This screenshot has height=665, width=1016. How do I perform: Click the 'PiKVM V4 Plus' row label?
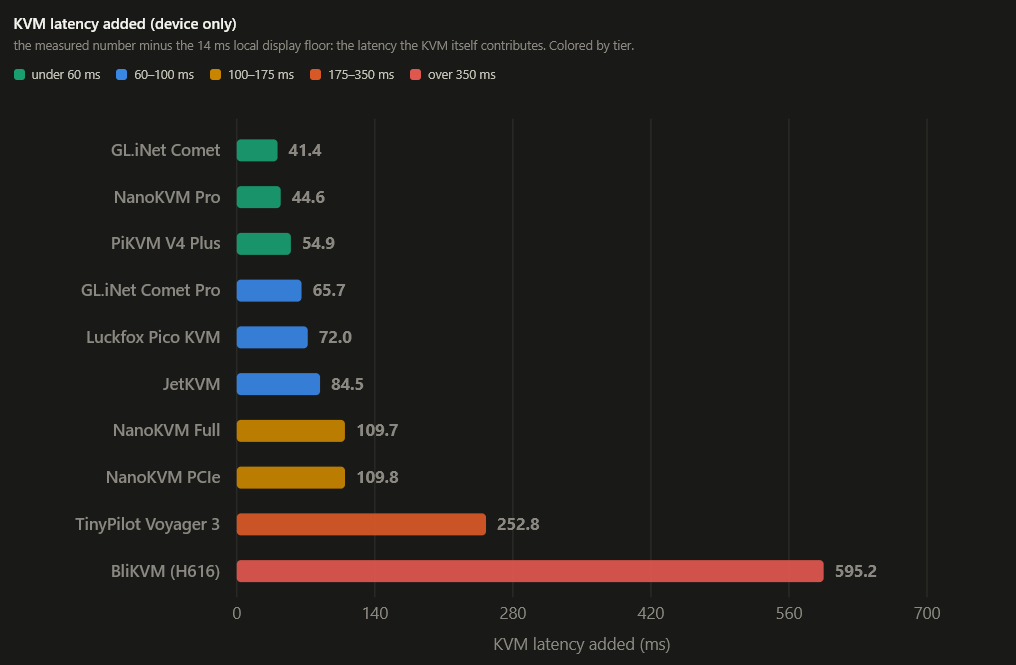coord(165,244)
